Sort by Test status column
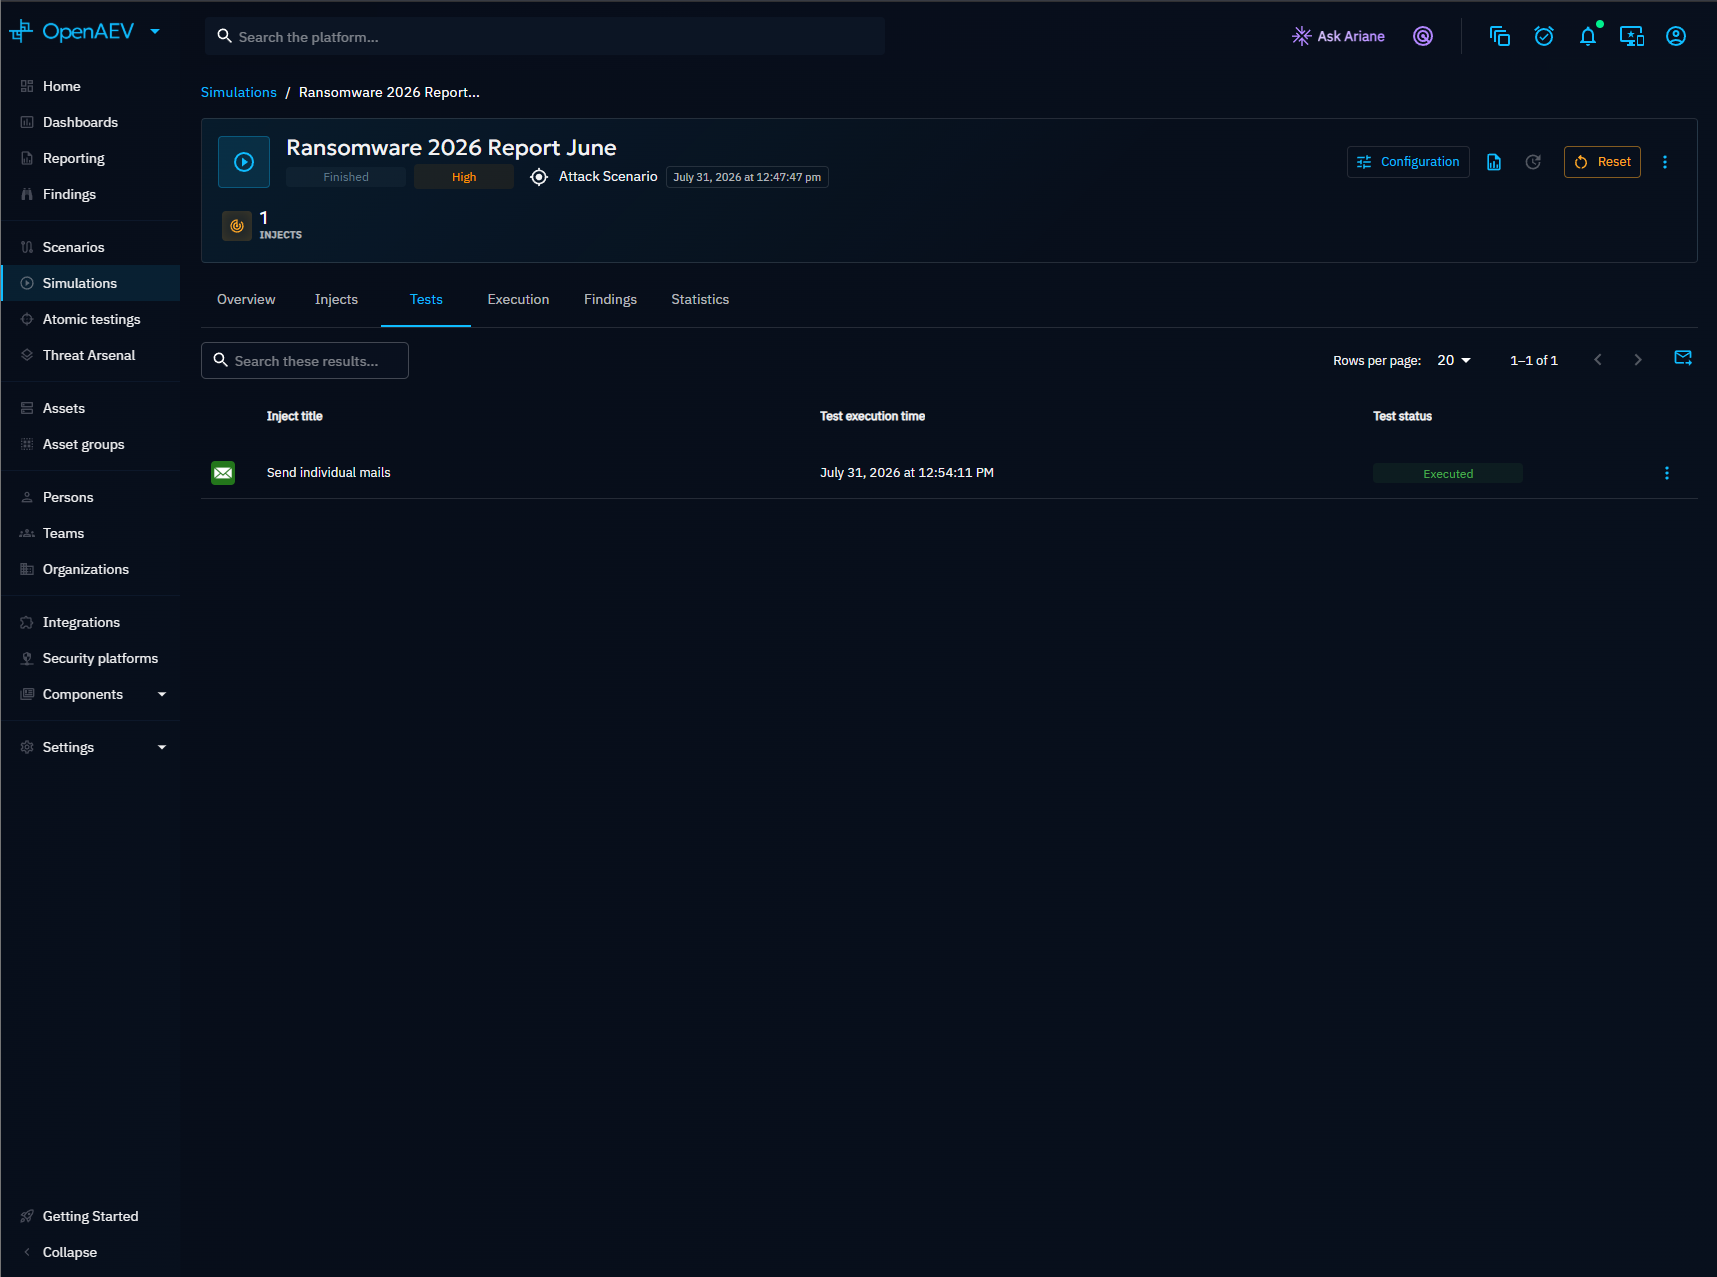This screenshot has height=1277, width=1717. [x=1402, y=416]
